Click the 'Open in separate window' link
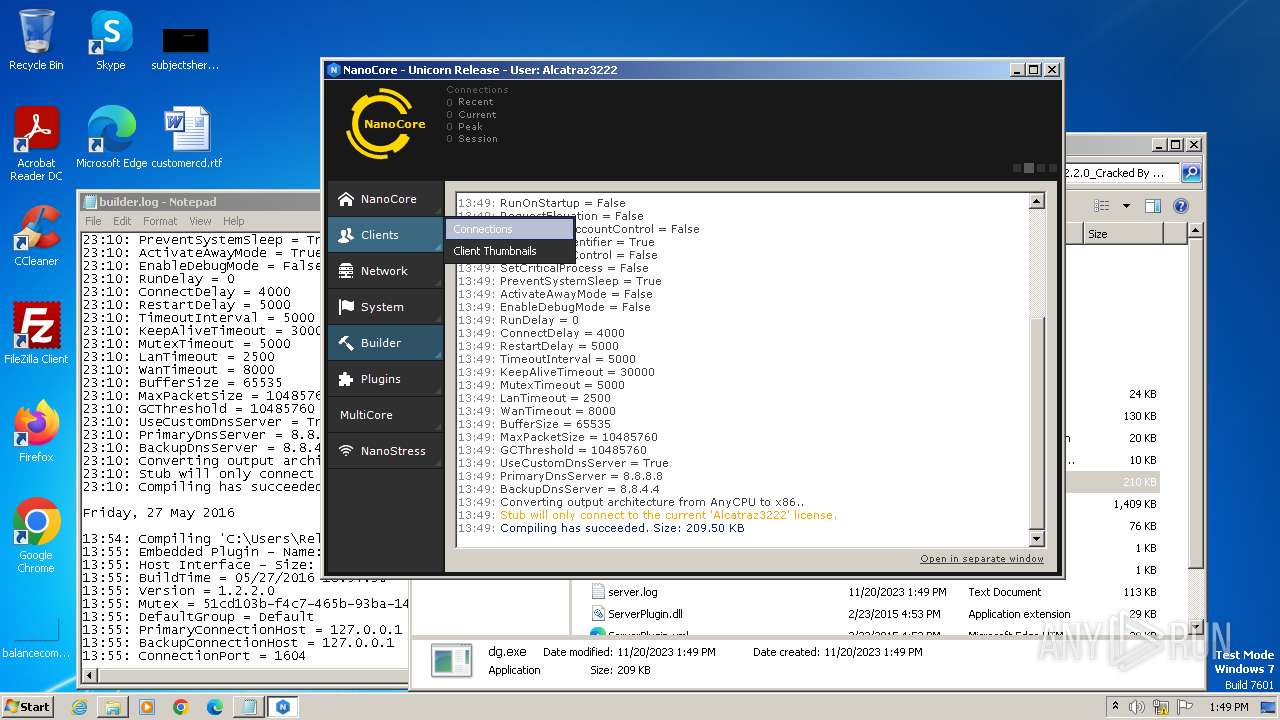This screenshot has height=720, width=1280. point(982,559)
